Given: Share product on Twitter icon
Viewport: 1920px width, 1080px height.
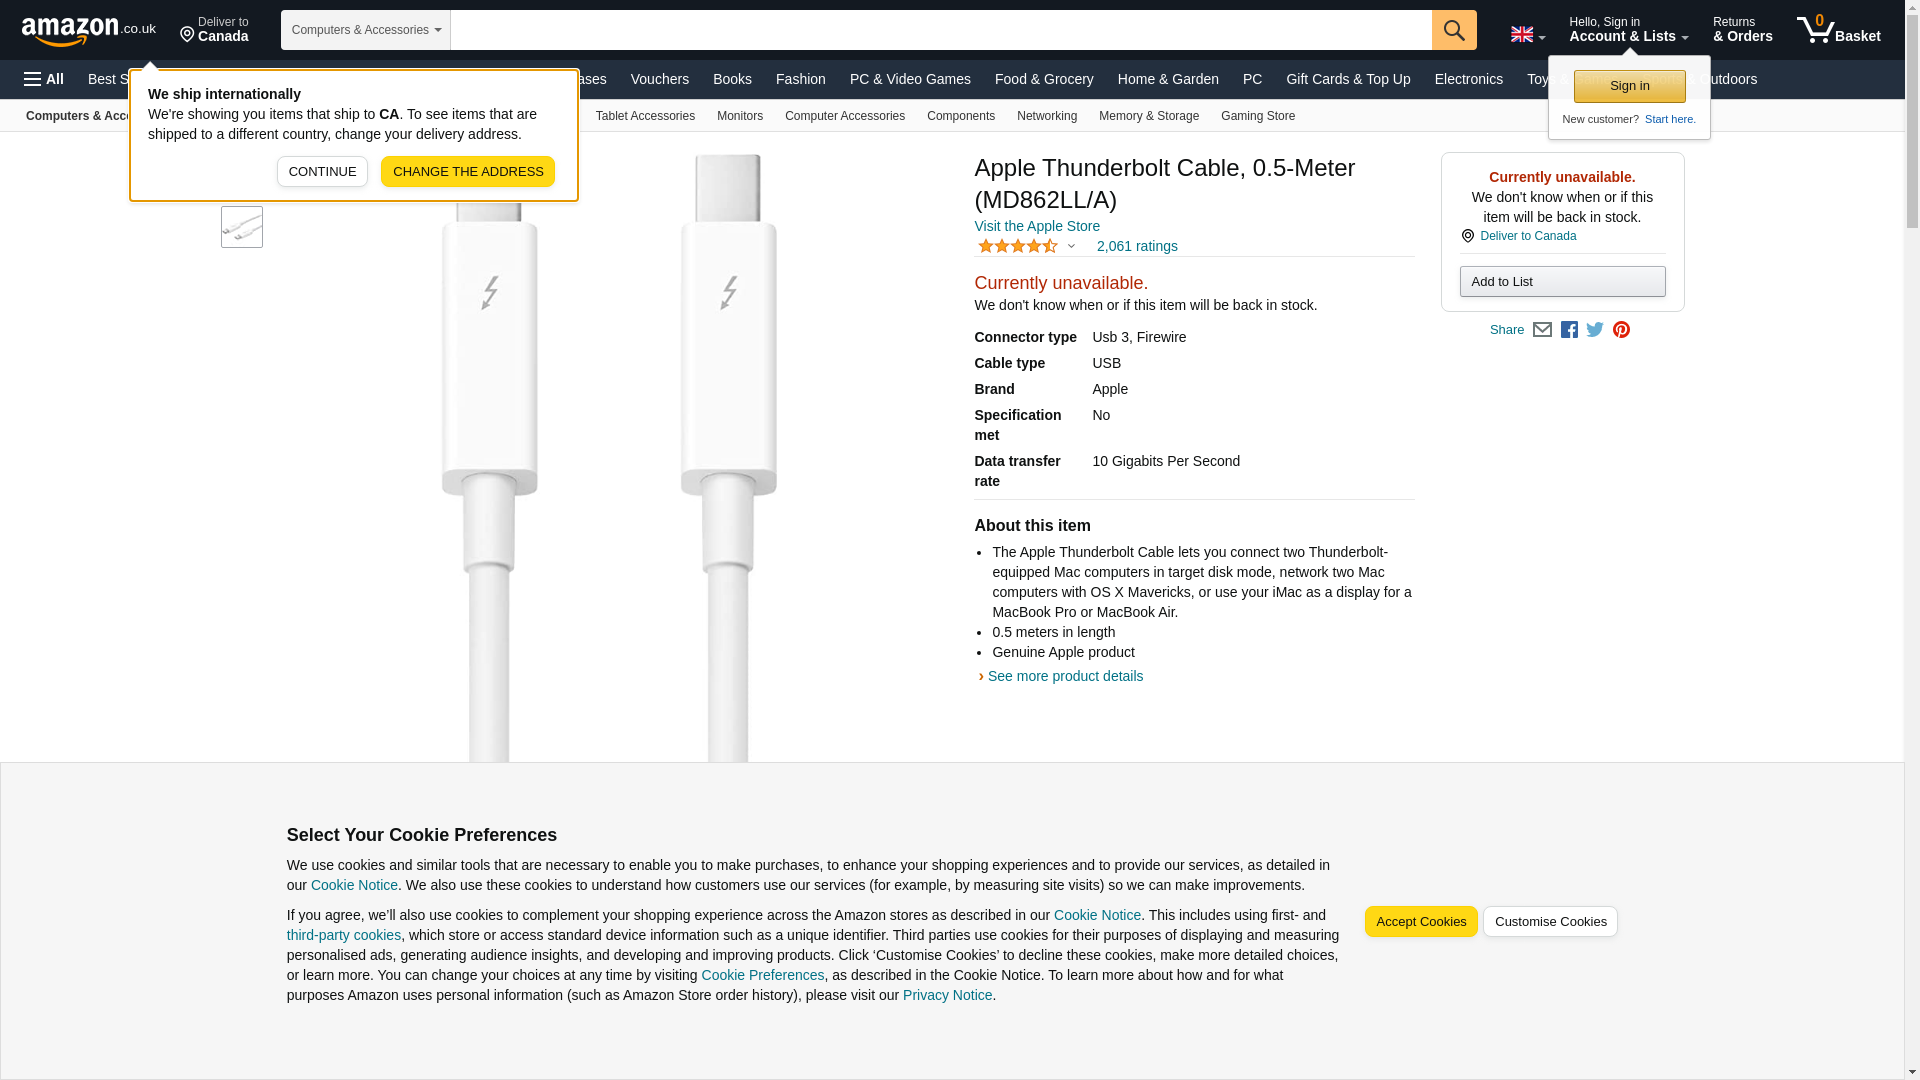Looking at the screenshot, I should [x=1595, y=330].
